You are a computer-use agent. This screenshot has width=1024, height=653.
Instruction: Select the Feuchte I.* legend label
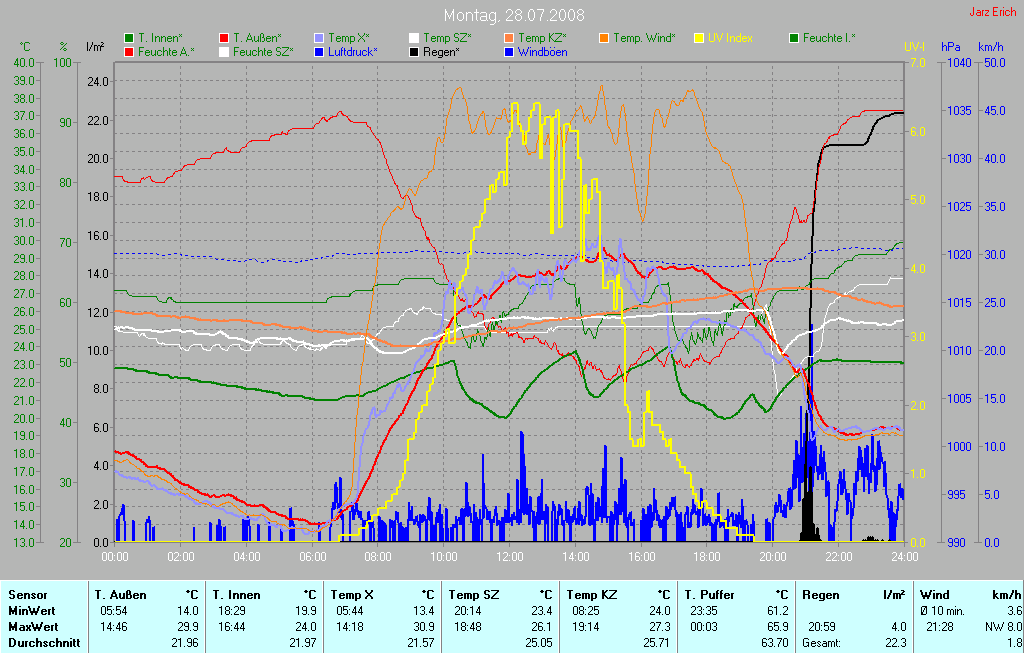(829, 39)
